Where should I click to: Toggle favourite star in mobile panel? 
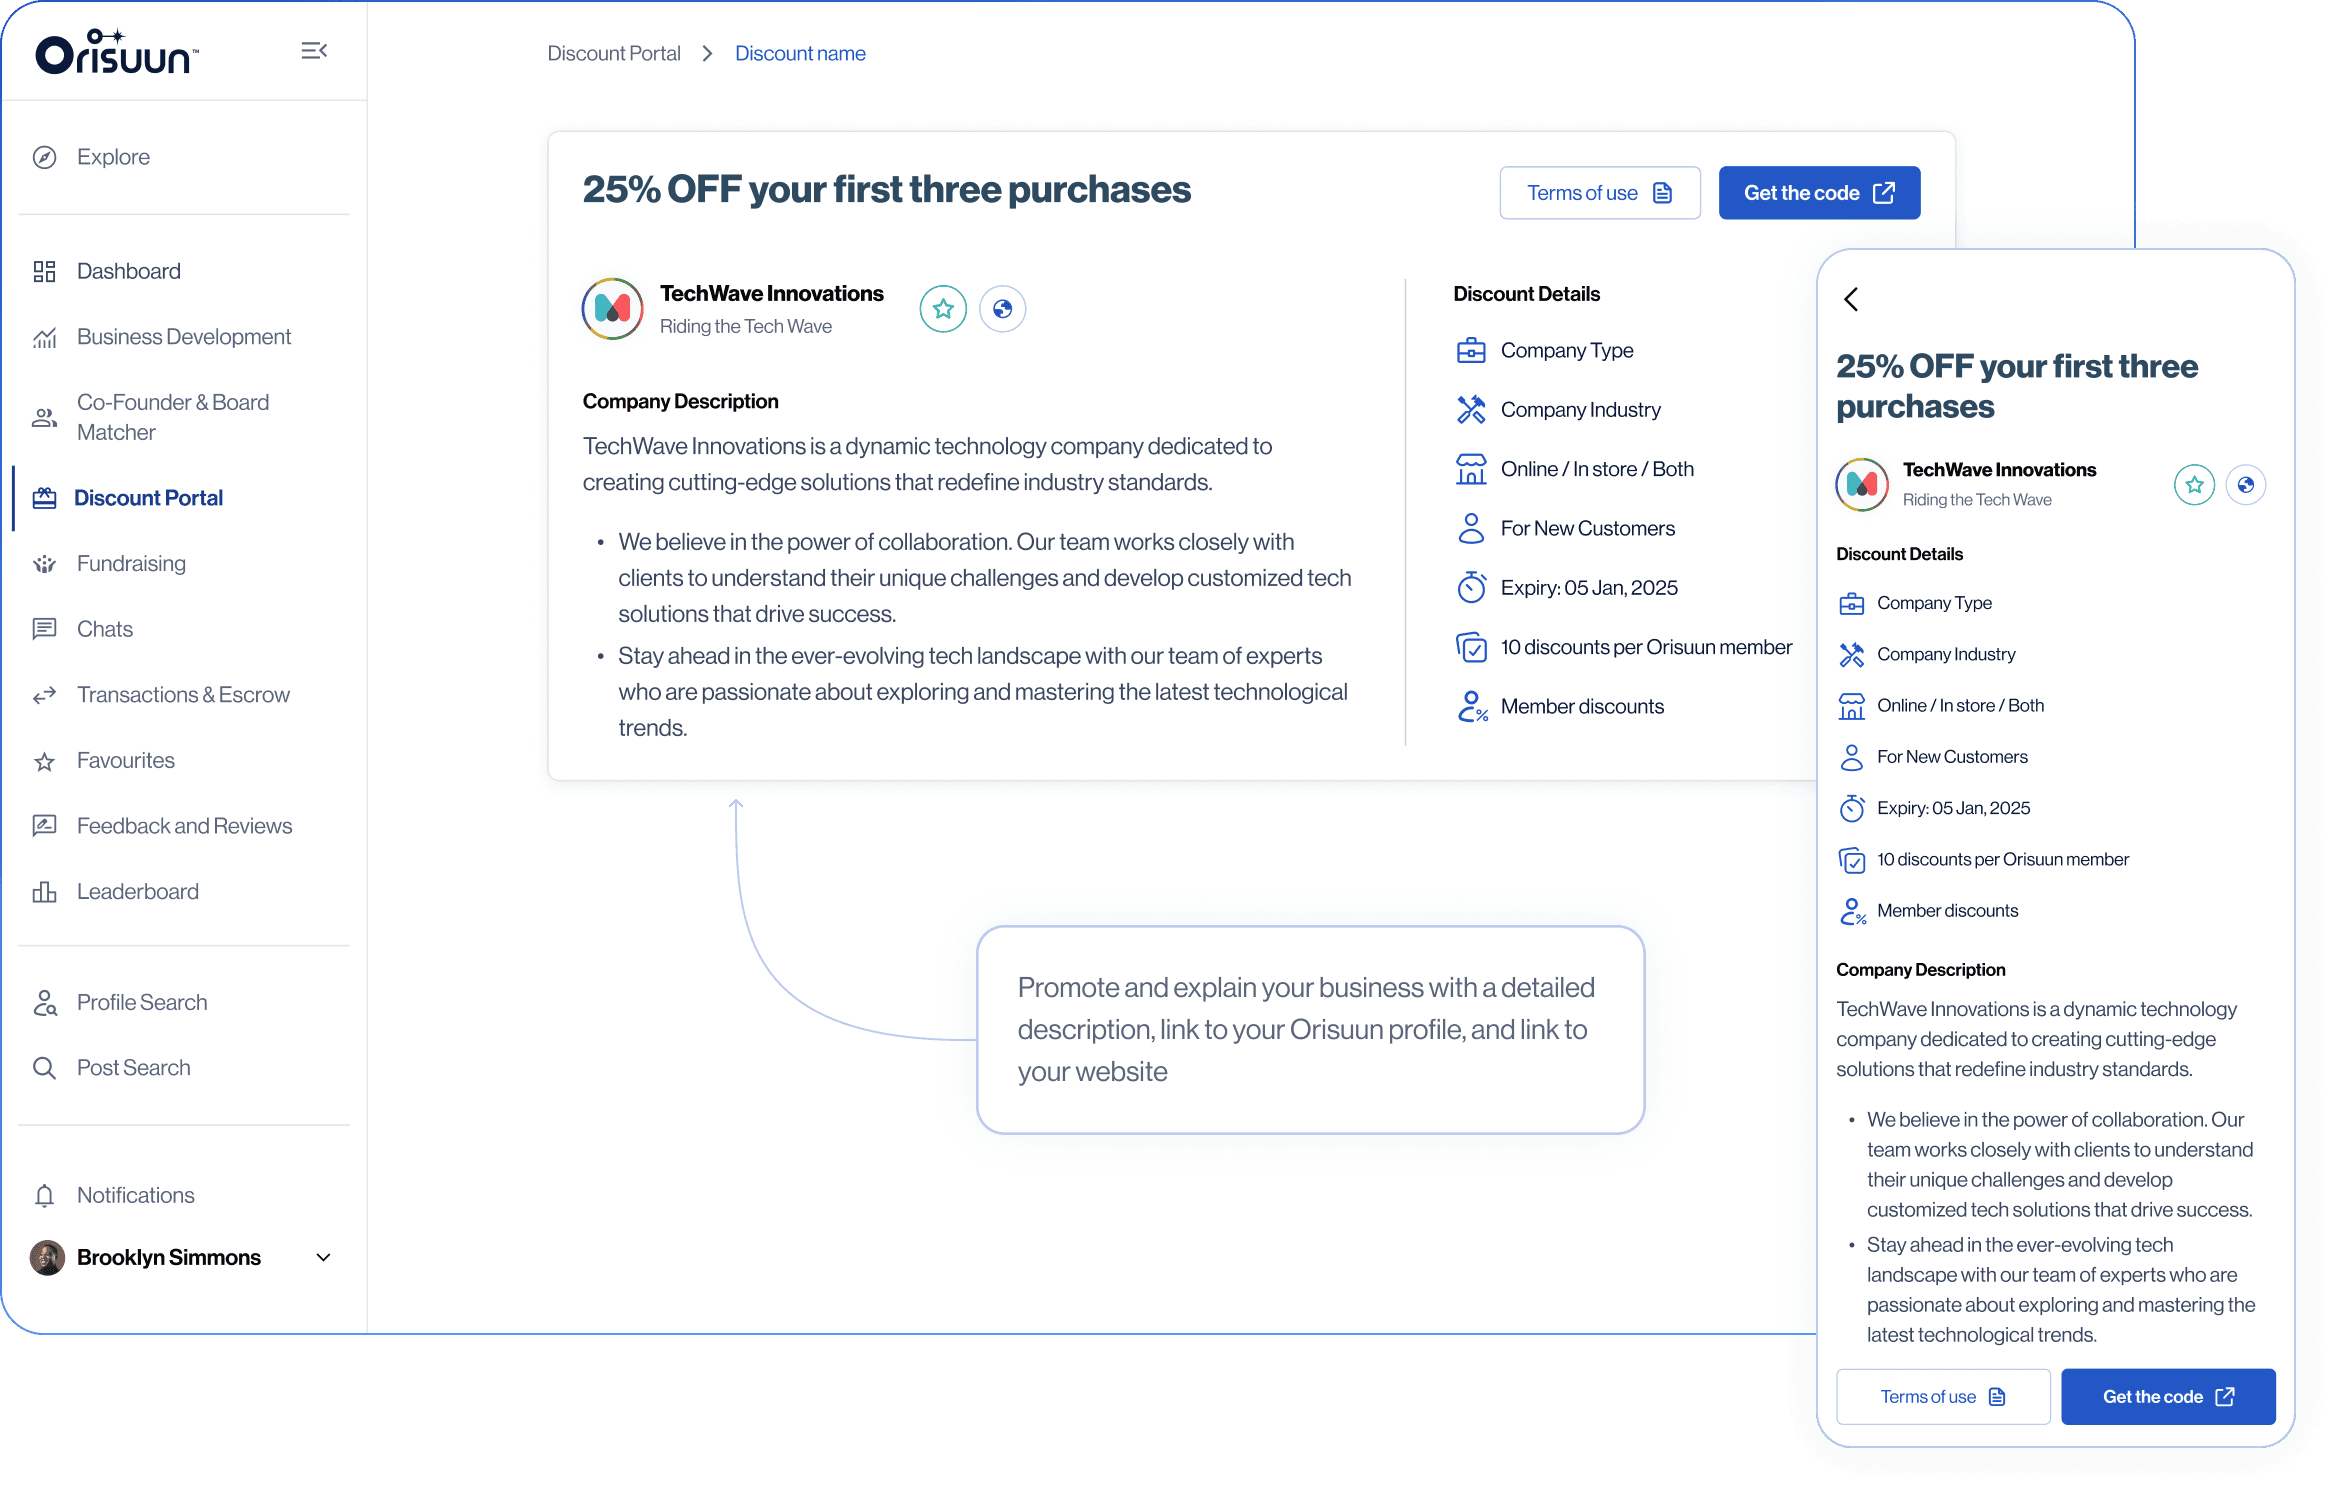click(2194, 485)
